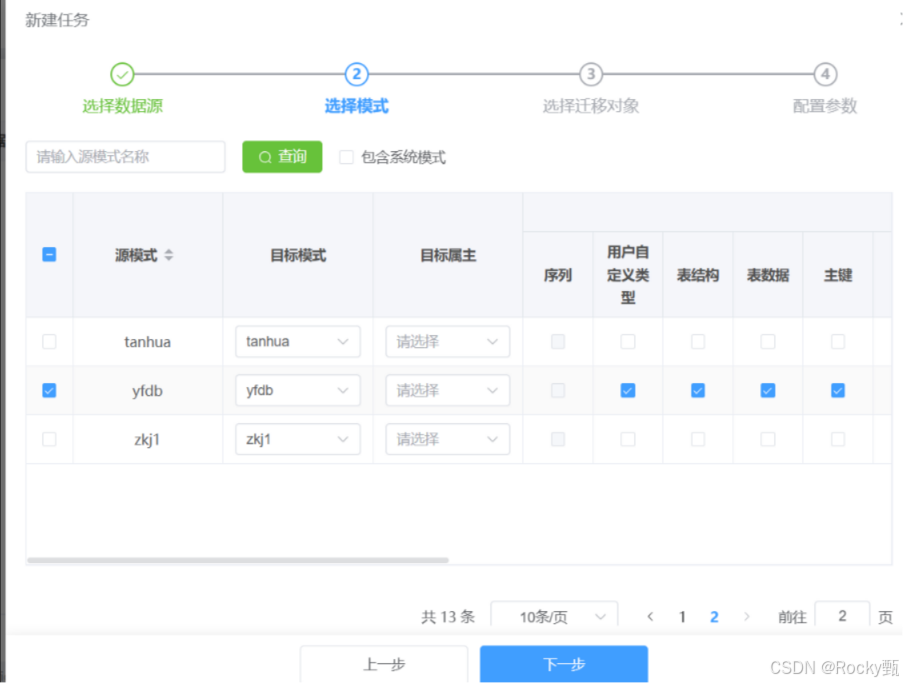Go to page 1 in pagination
Viewport: 903px width, 683px height.
coord(682,617)
